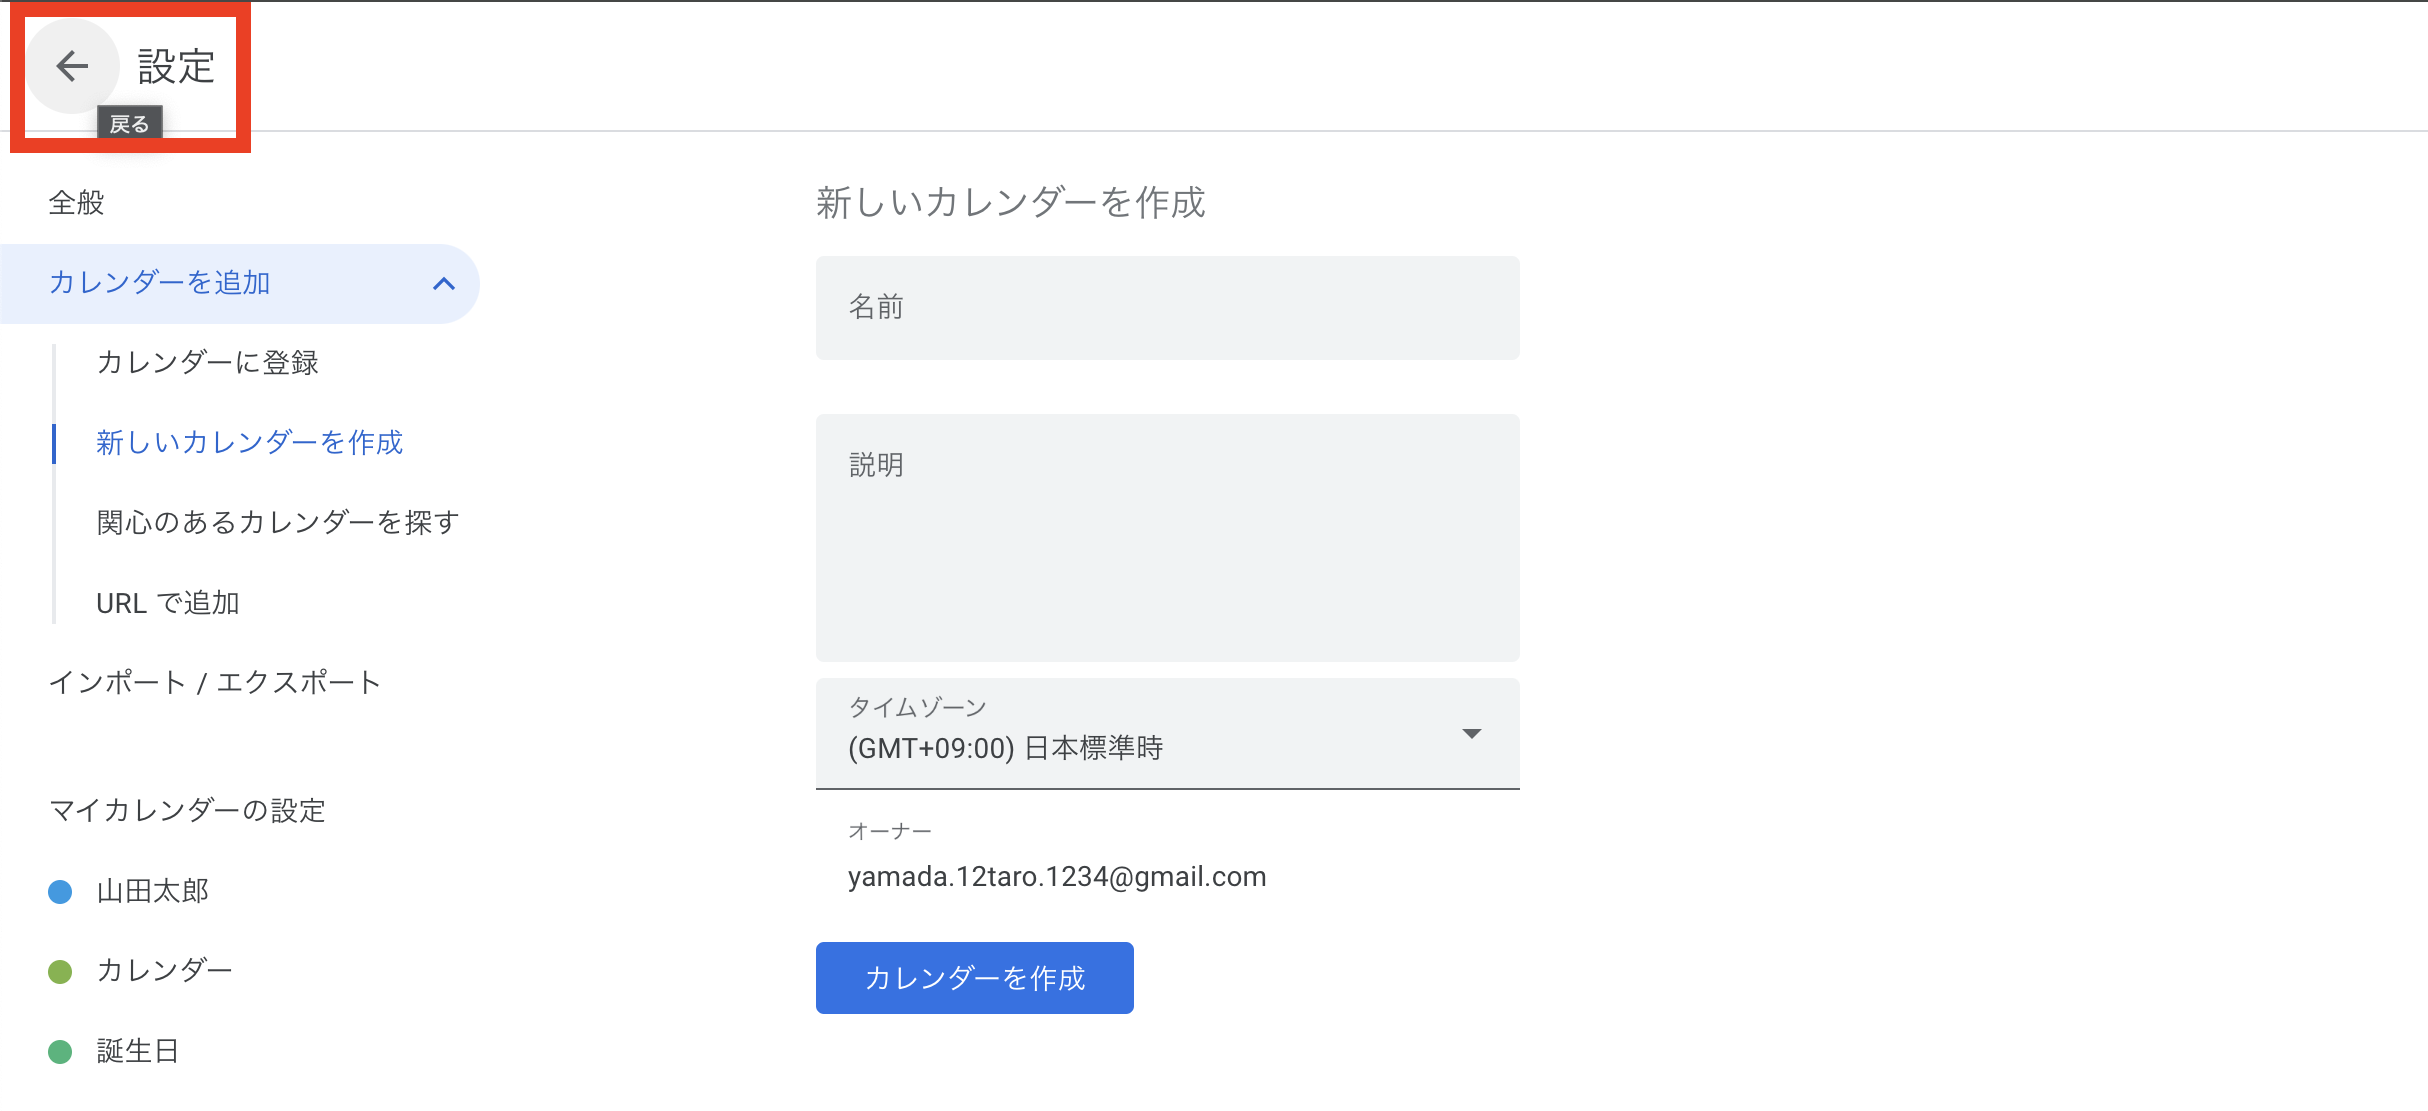Collapse the カレンダーを追加 chevron
2428x1111 pixels.
[444, 284]
